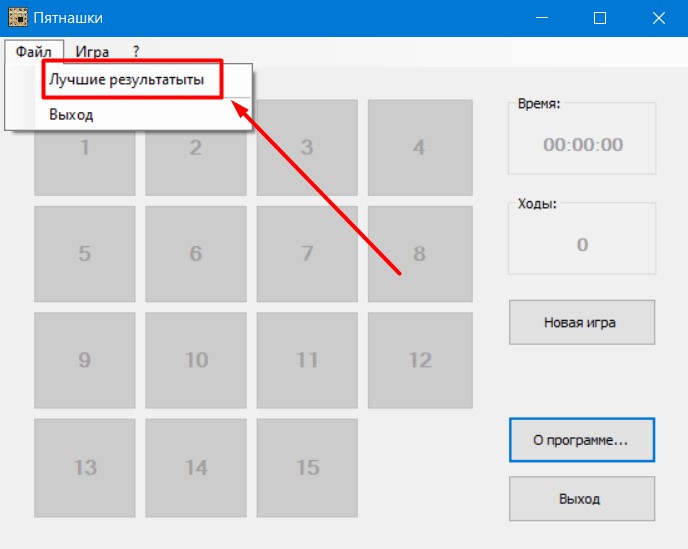
Task: Click the empty slot in puzzle grid
Action: pos(418,467)
